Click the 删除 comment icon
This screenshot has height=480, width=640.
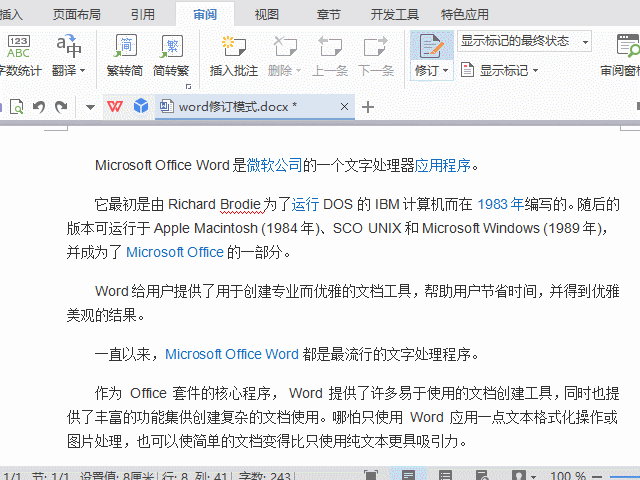284,46
